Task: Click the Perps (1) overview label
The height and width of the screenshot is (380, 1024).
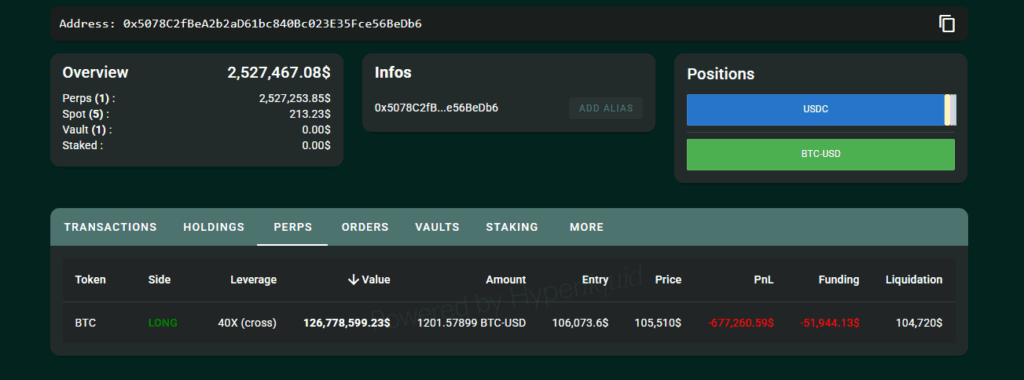Action: click(89, 99)
